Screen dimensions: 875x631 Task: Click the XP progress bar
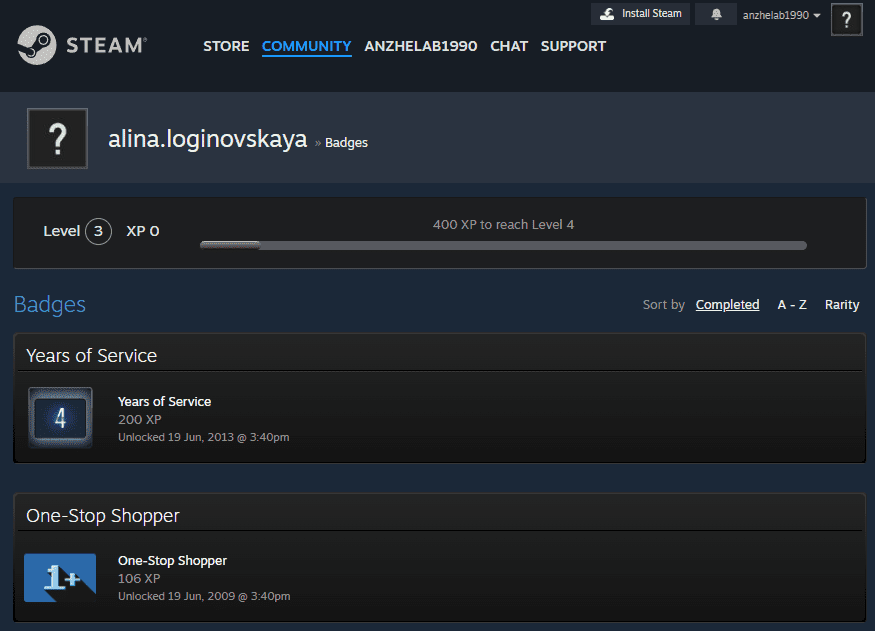pos(503,245)
